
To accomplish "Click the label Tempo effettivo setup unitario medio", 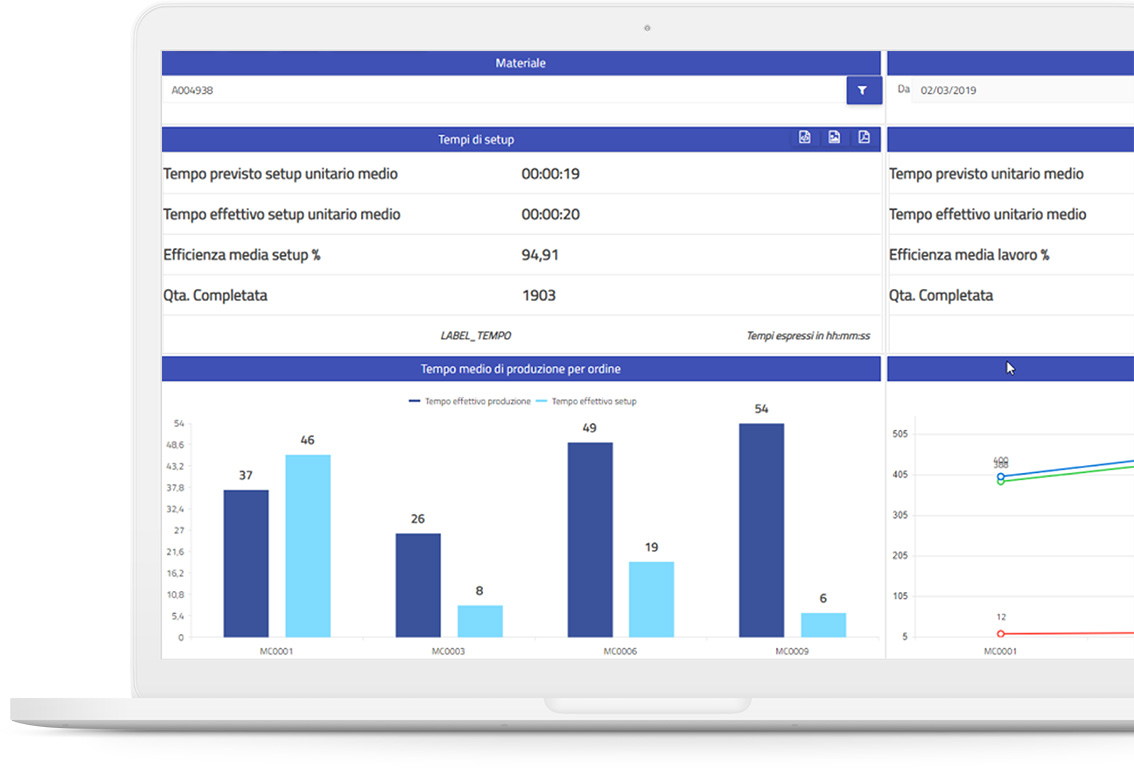I will tap(282, 214).
